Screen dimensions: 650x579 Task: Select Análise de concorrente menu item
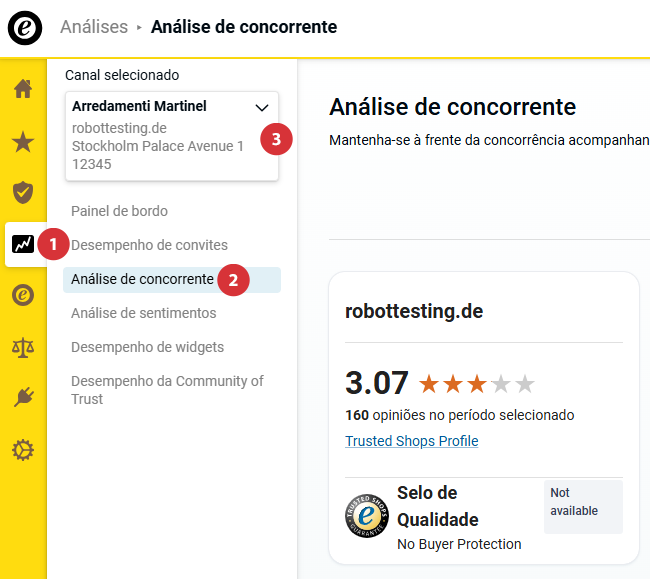pos(142,279)
